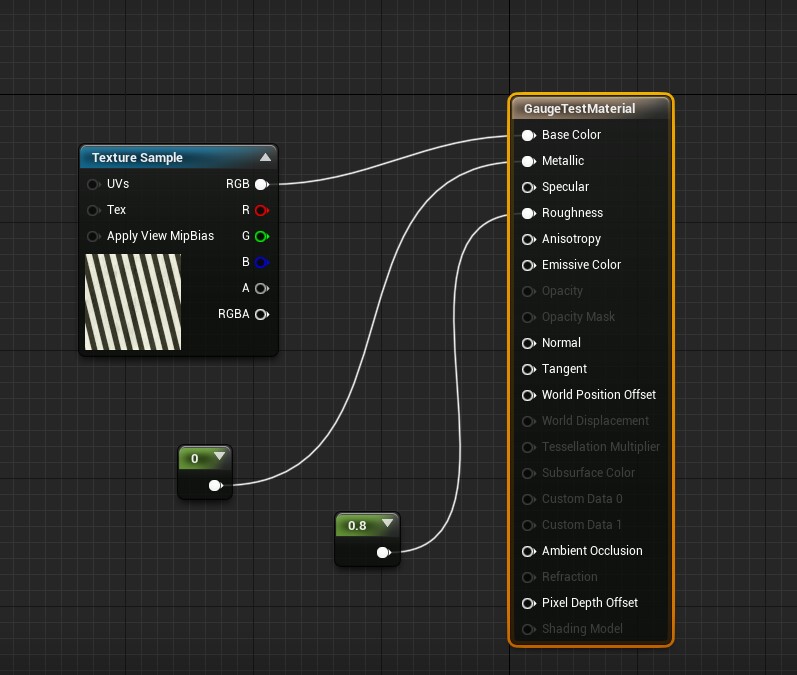Click the RGB output pin on Texture Sample
This screenshot has width=797, height=675.
click(x=261, y=184)
